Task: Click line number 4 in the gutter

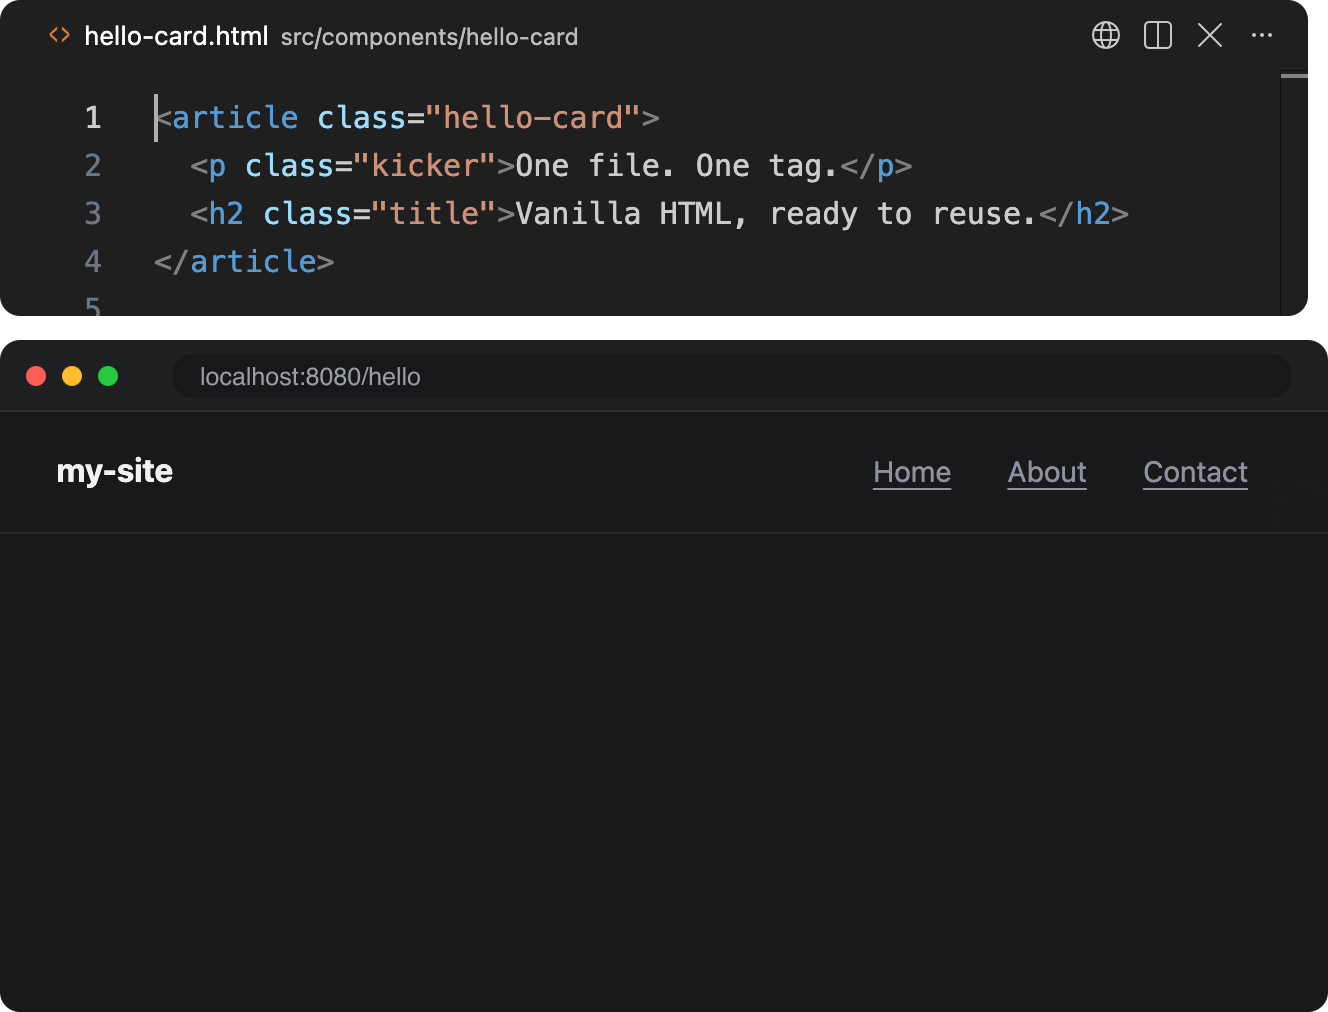Action: coord(93,261)
